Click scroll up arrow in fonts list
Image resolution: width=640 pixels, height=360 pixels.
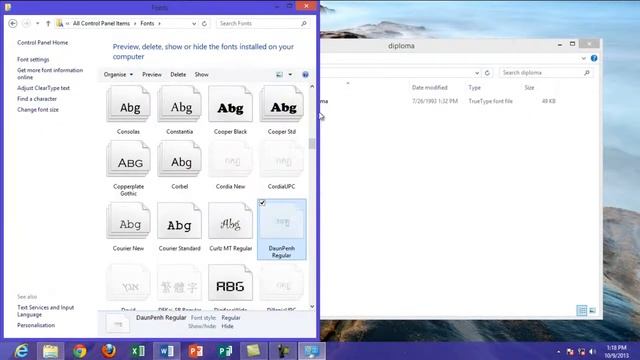click(x=312, y=87)
